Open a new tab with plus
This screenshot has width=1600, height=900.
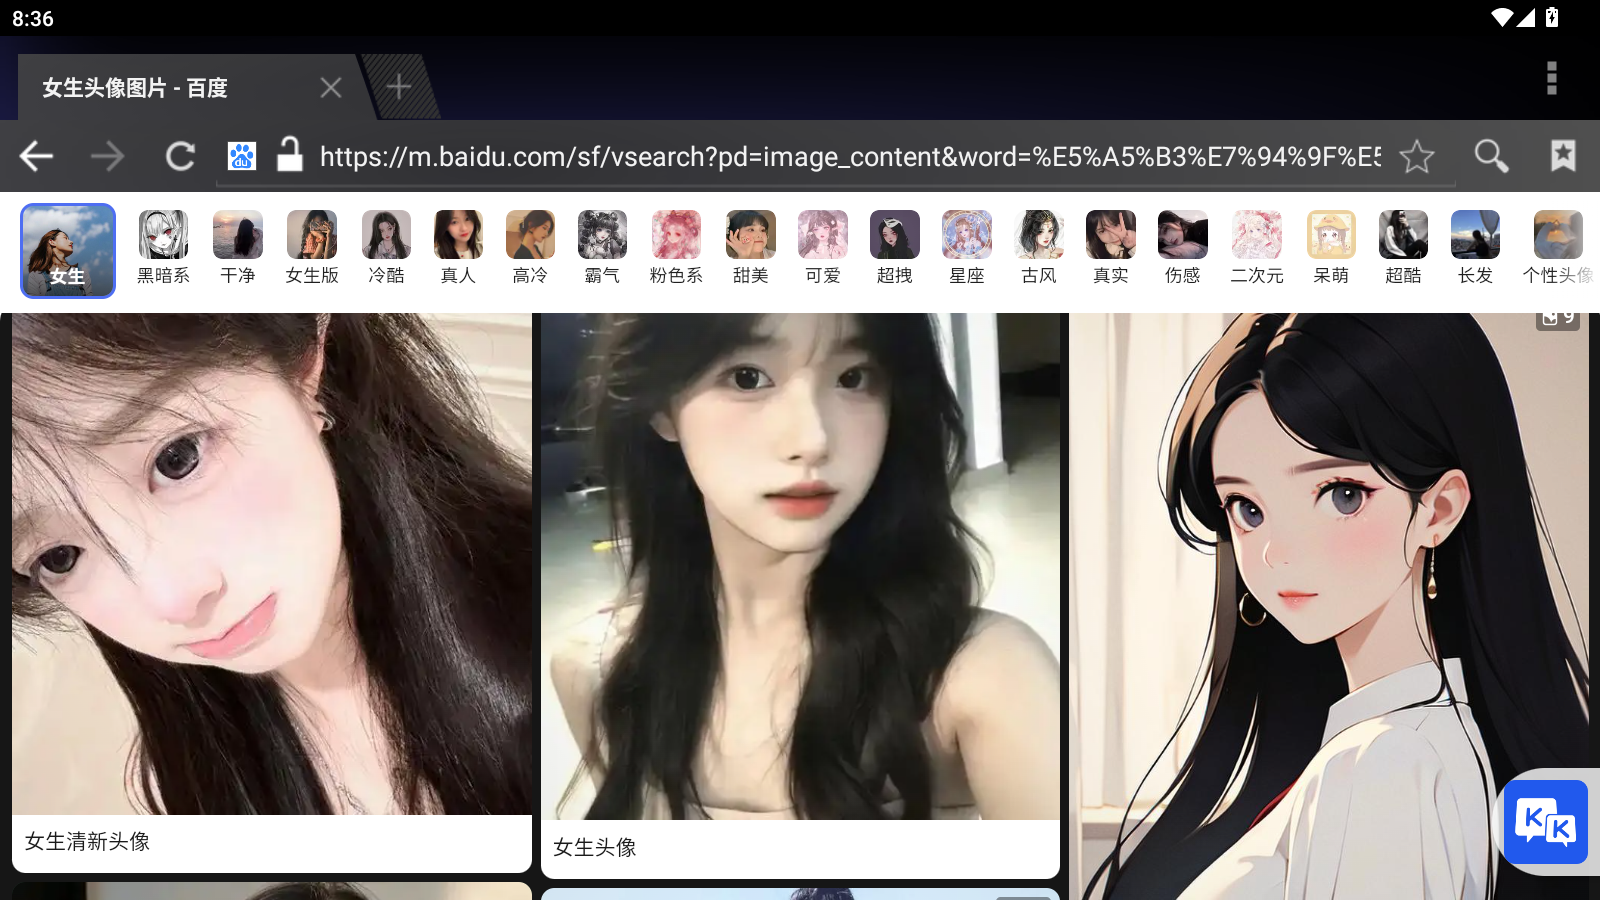399,87
